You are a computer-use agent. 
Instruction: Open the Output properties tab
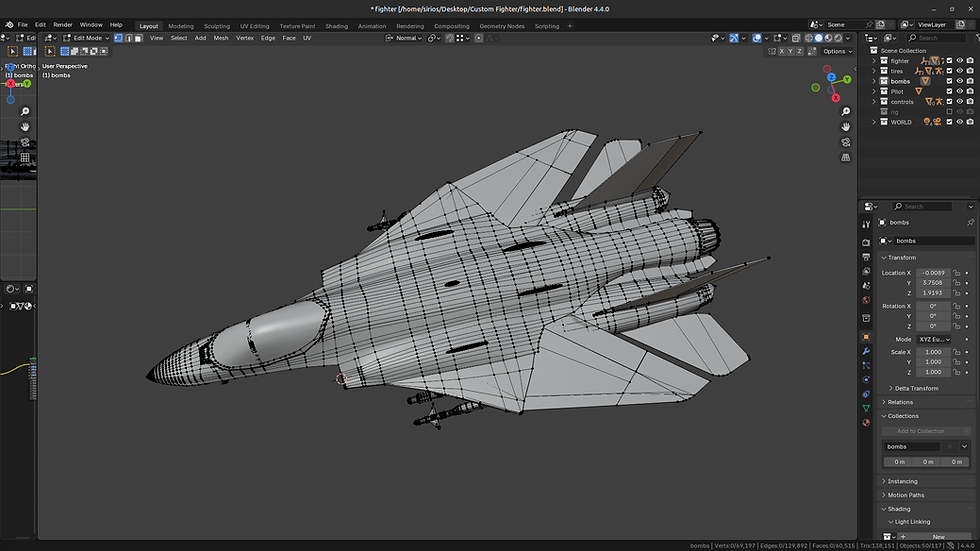[x=866, y=257]
